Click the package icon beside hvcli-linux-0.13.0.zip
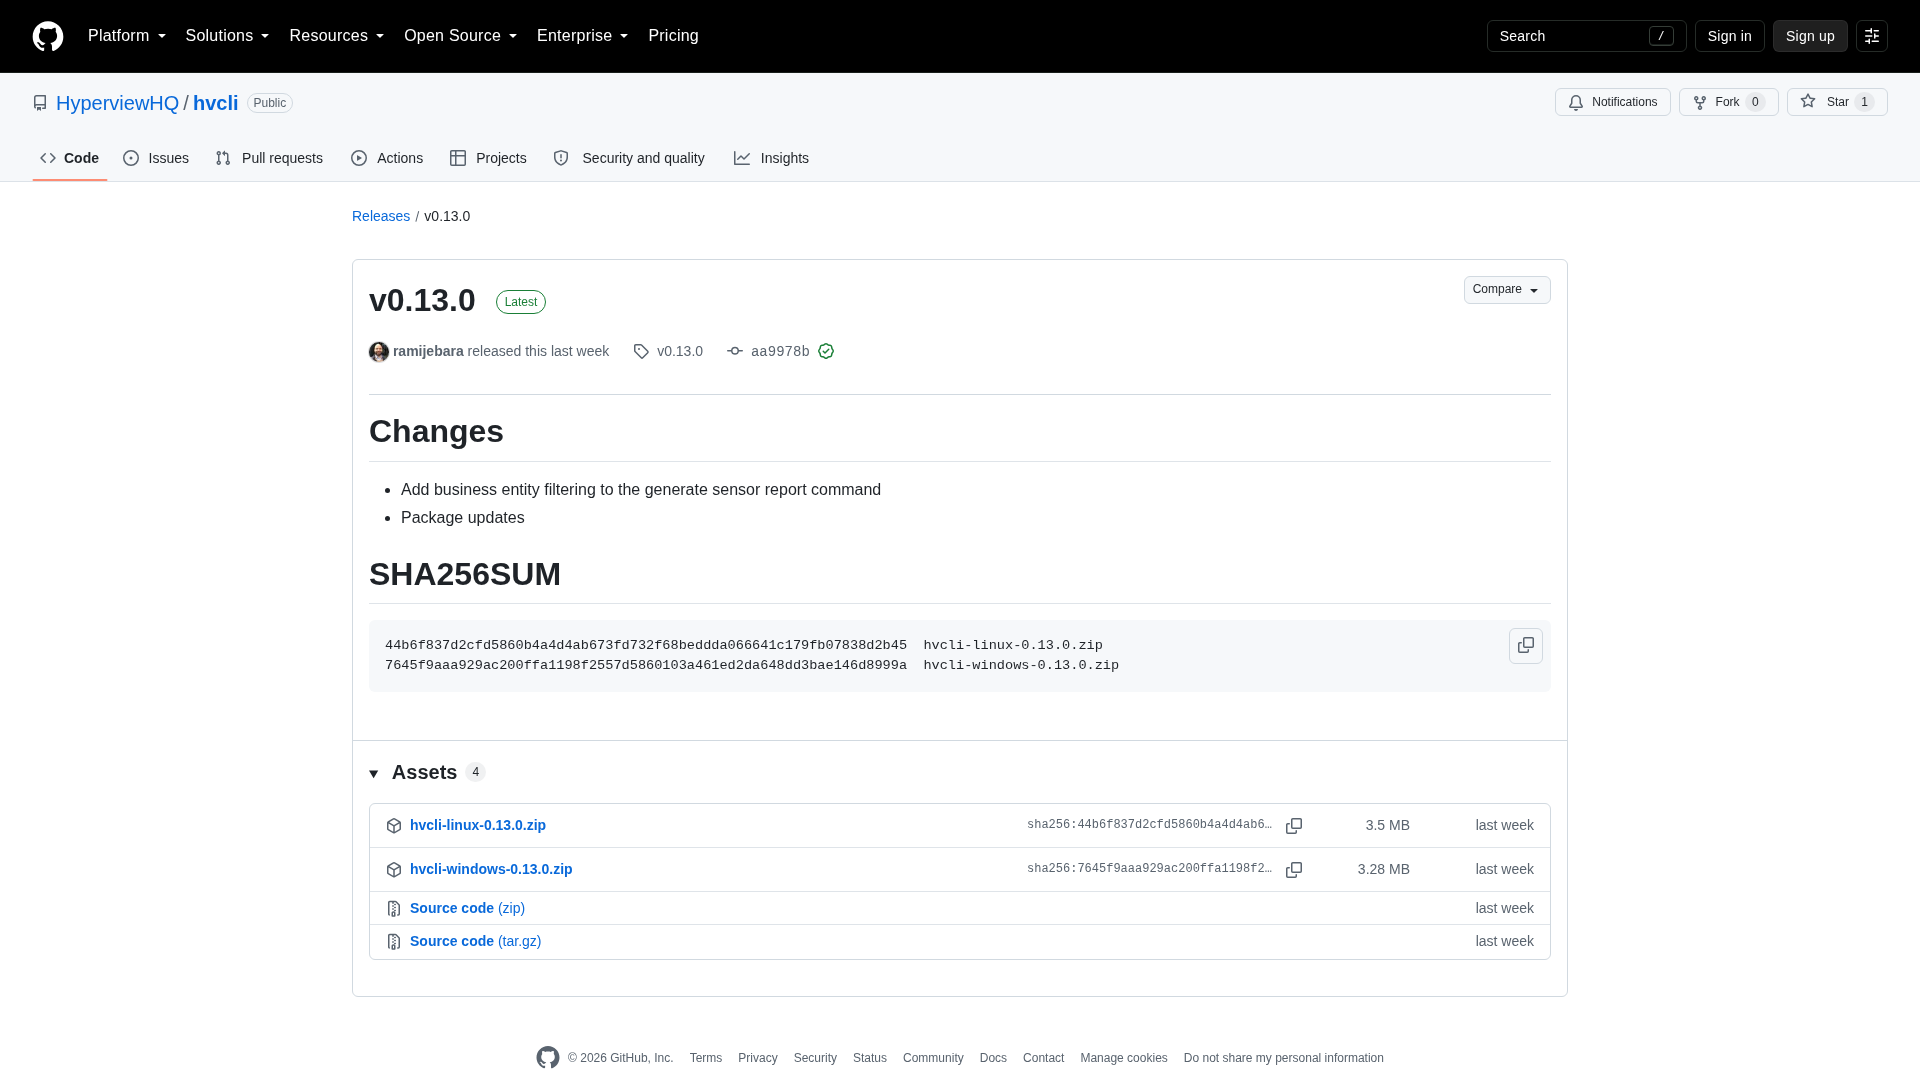The image size is (1920, 1080). (394, 826)
